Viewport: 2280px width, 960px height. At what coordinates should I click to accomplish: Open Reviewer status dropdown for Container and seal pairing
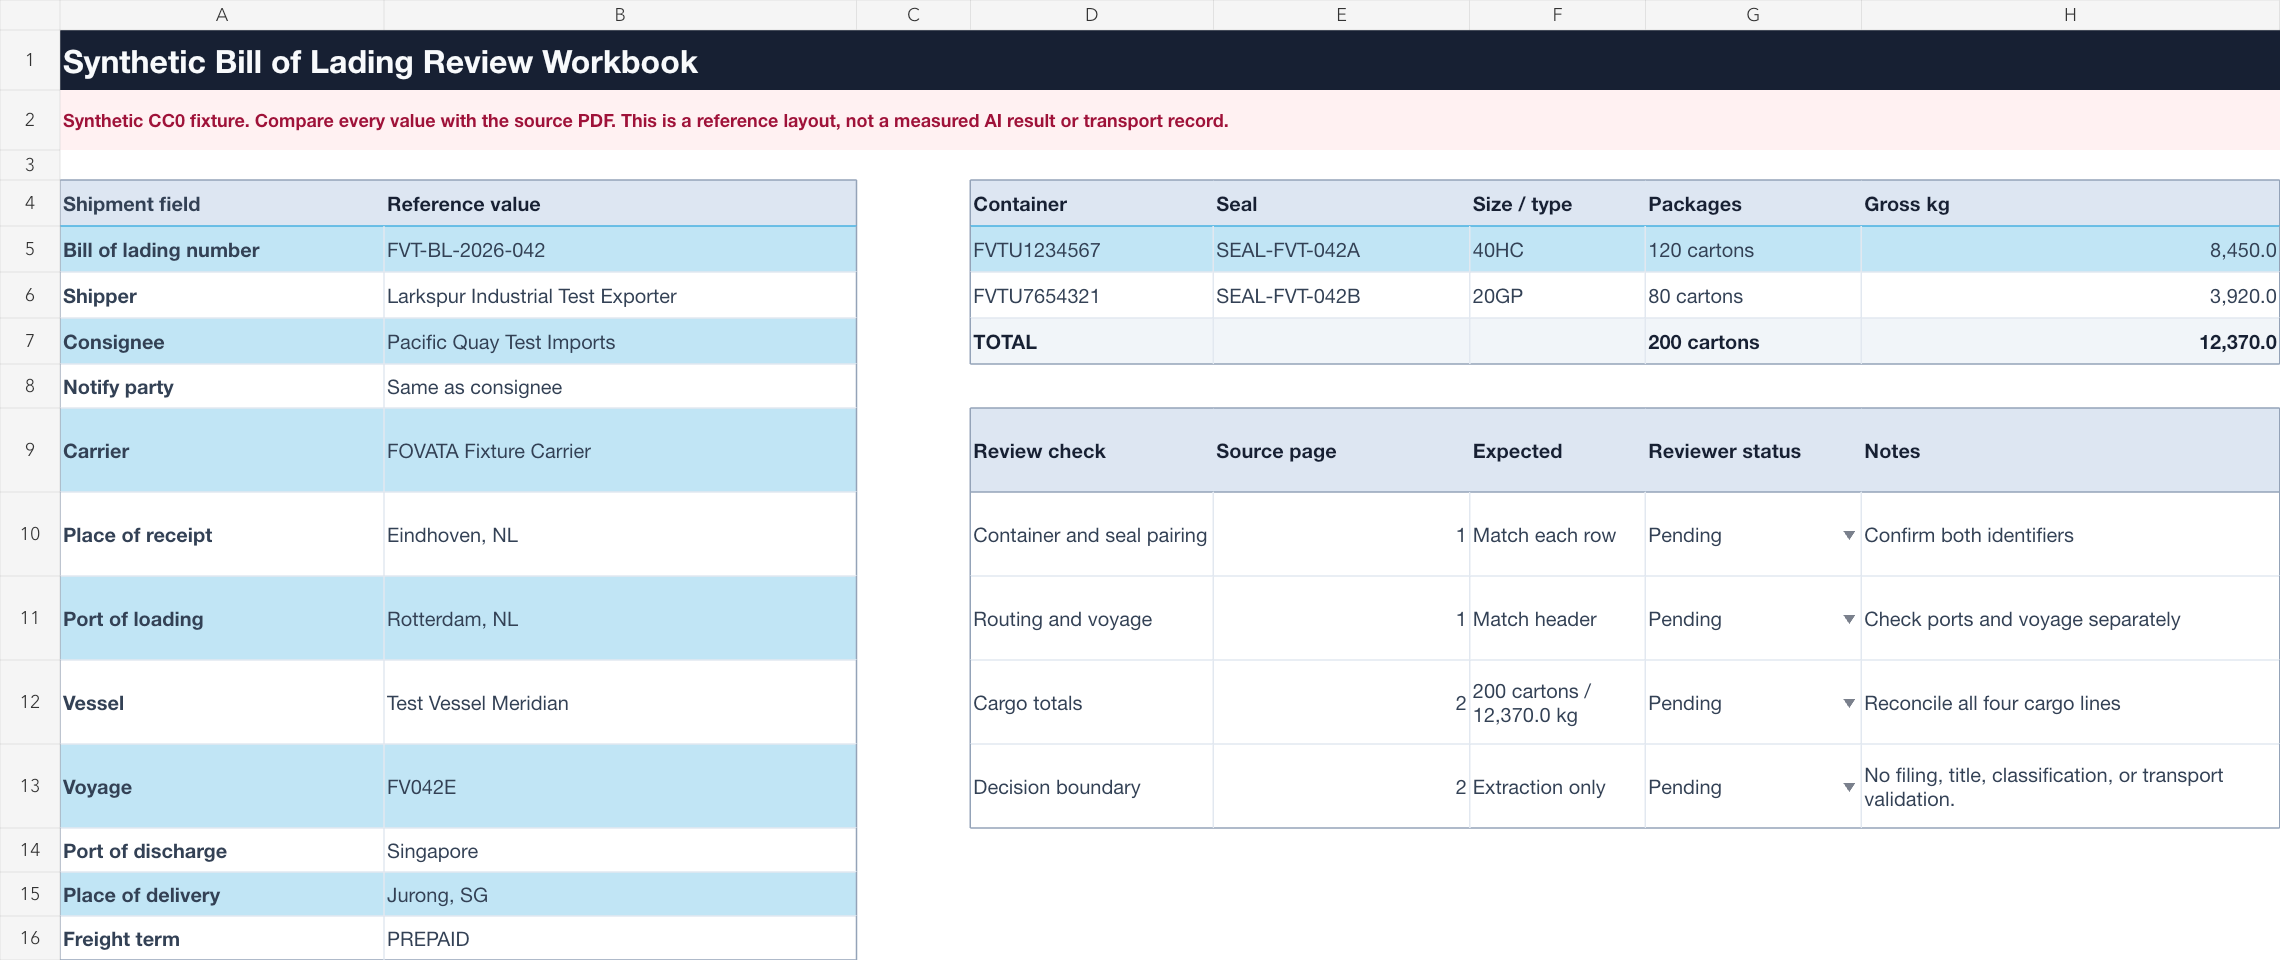[x=1849, y=535]
